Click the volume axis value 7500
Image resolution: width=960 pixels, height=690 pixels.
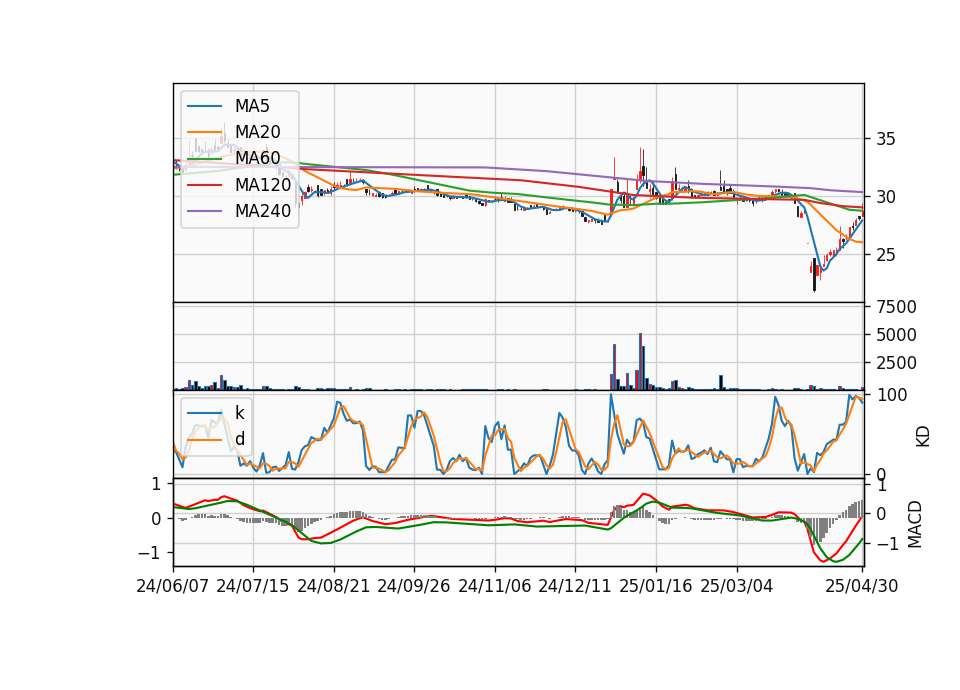pyautogui.click(x=896, y=307)
